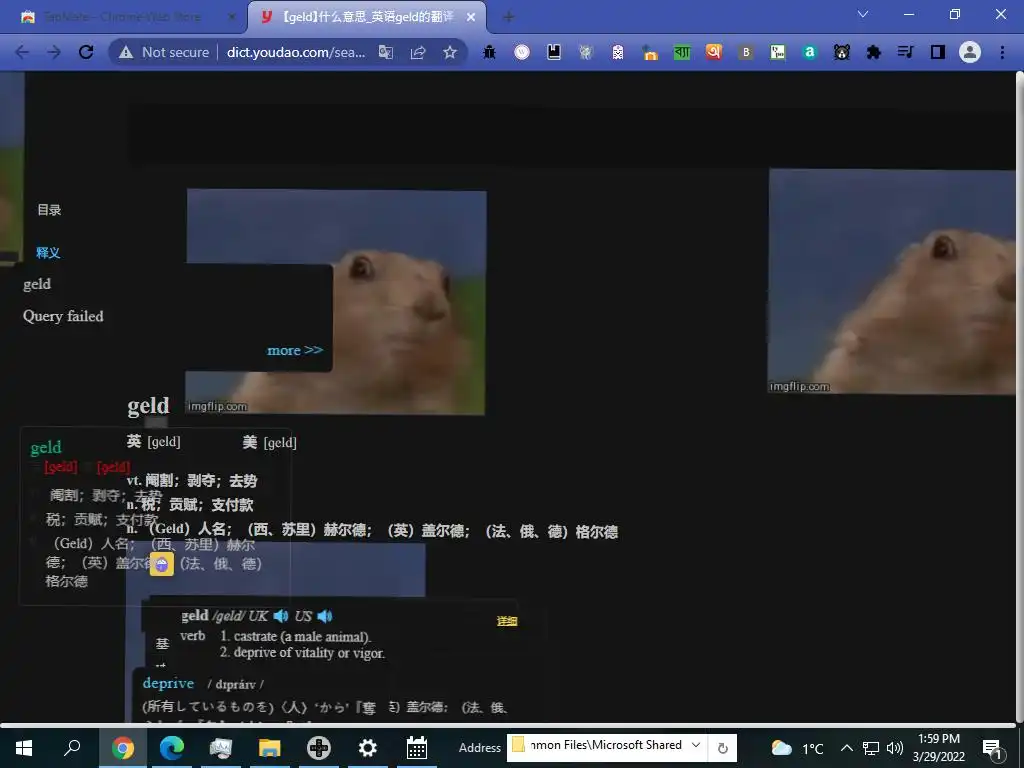1024x768 pixels.
Task: Open Windows taskbar search
Action: tap(72, 748)
